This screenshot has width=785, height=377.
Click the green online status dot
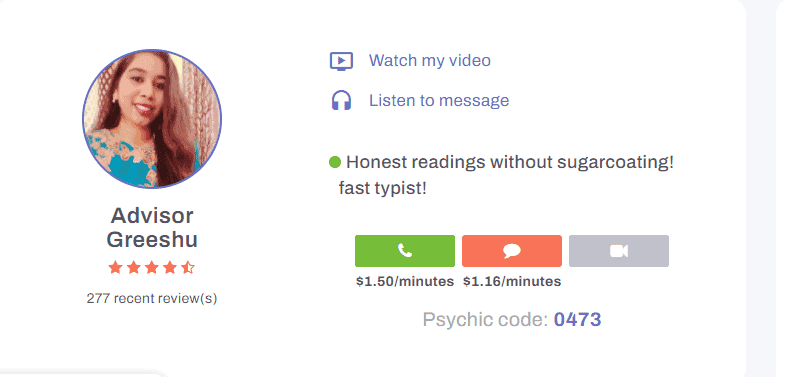click(x=335, y=162)
